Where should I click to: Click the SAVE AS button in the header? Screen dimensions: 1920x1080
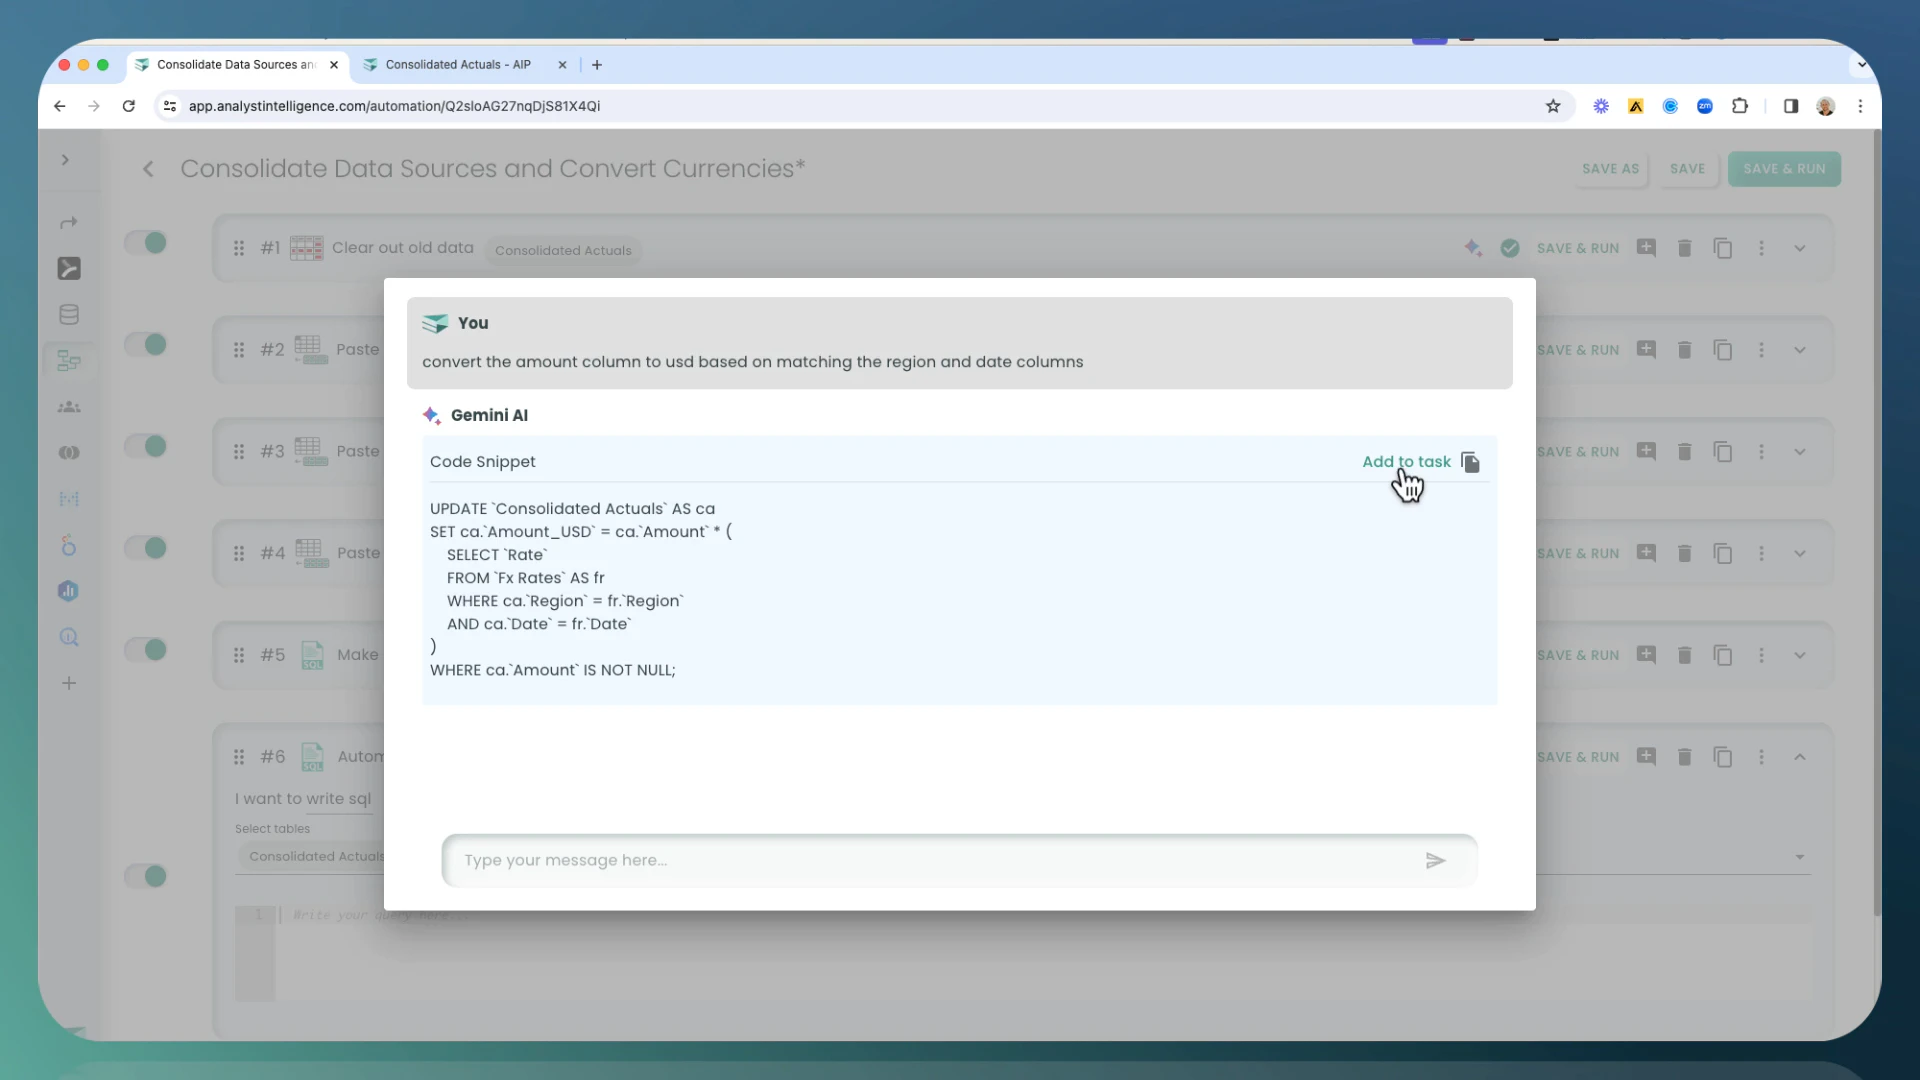pyautogui.click(x=1610, y=169)
